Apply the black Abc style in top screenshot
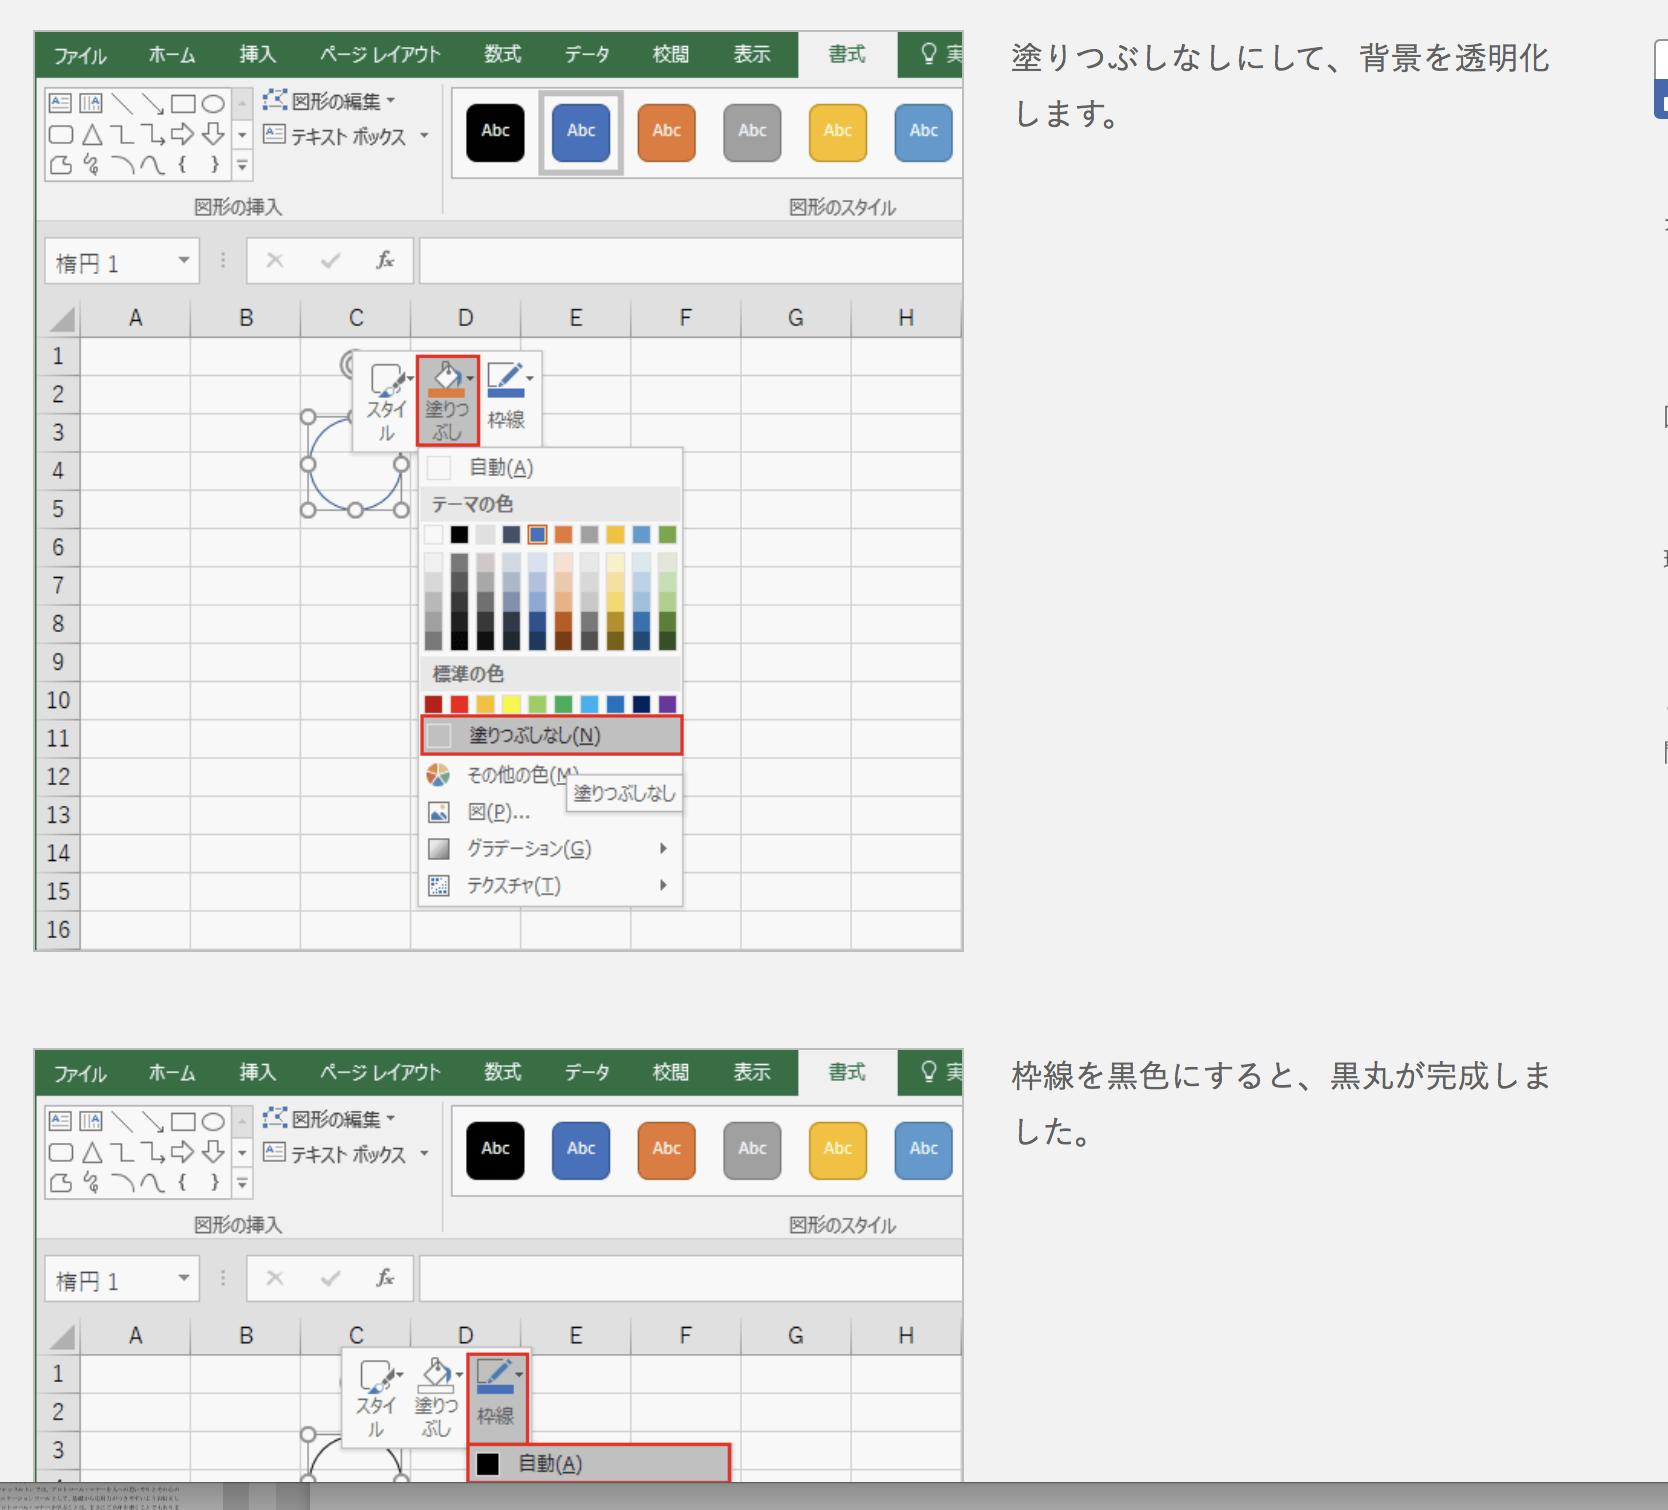 [x=495, y=132]
